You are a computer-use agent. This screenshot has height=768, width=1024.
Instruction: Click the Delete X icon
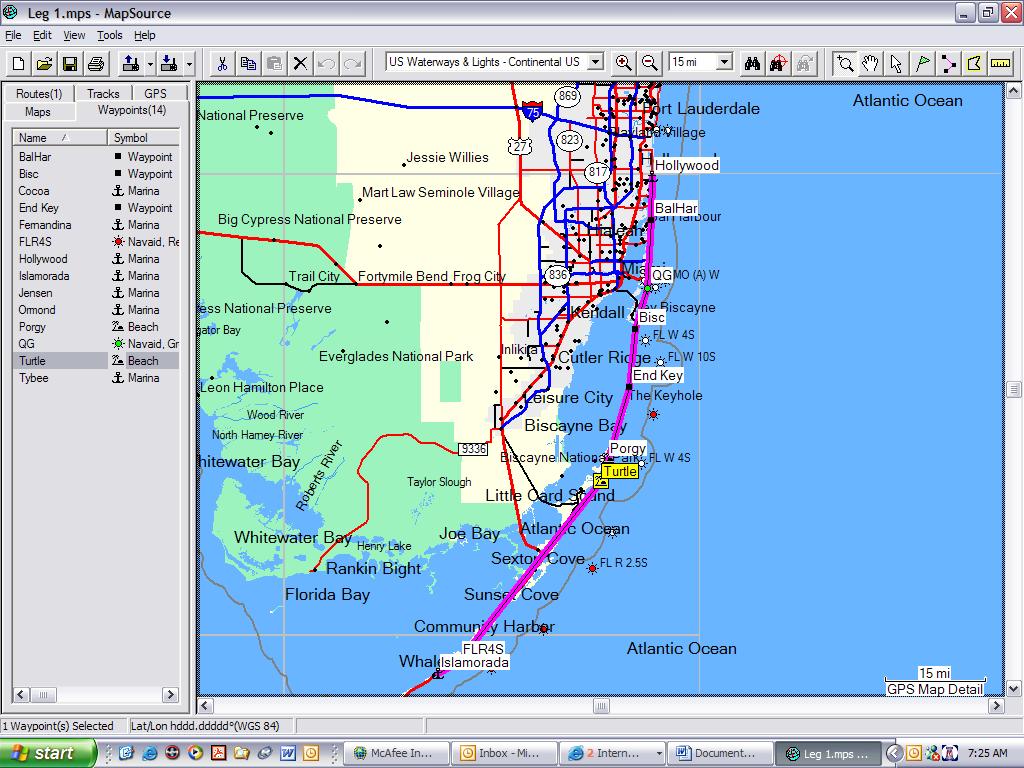point(300,63)
